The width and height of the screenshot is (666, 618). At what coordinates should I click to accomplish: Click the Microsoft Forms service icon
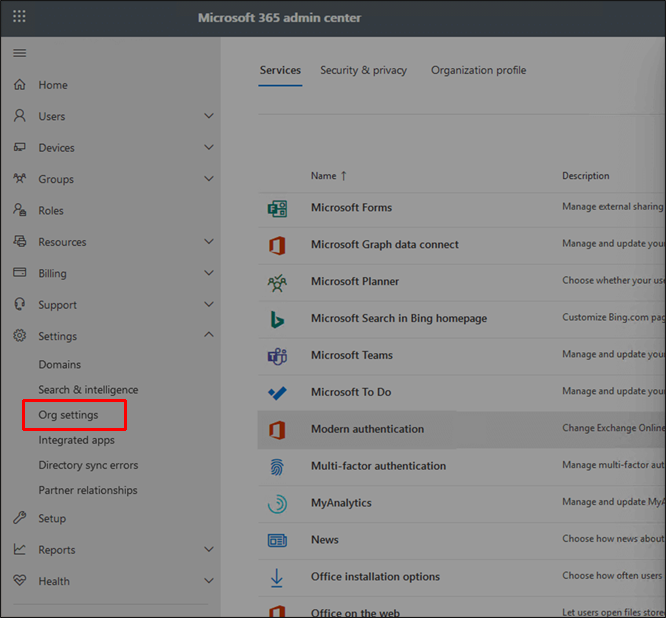[277, 208]
